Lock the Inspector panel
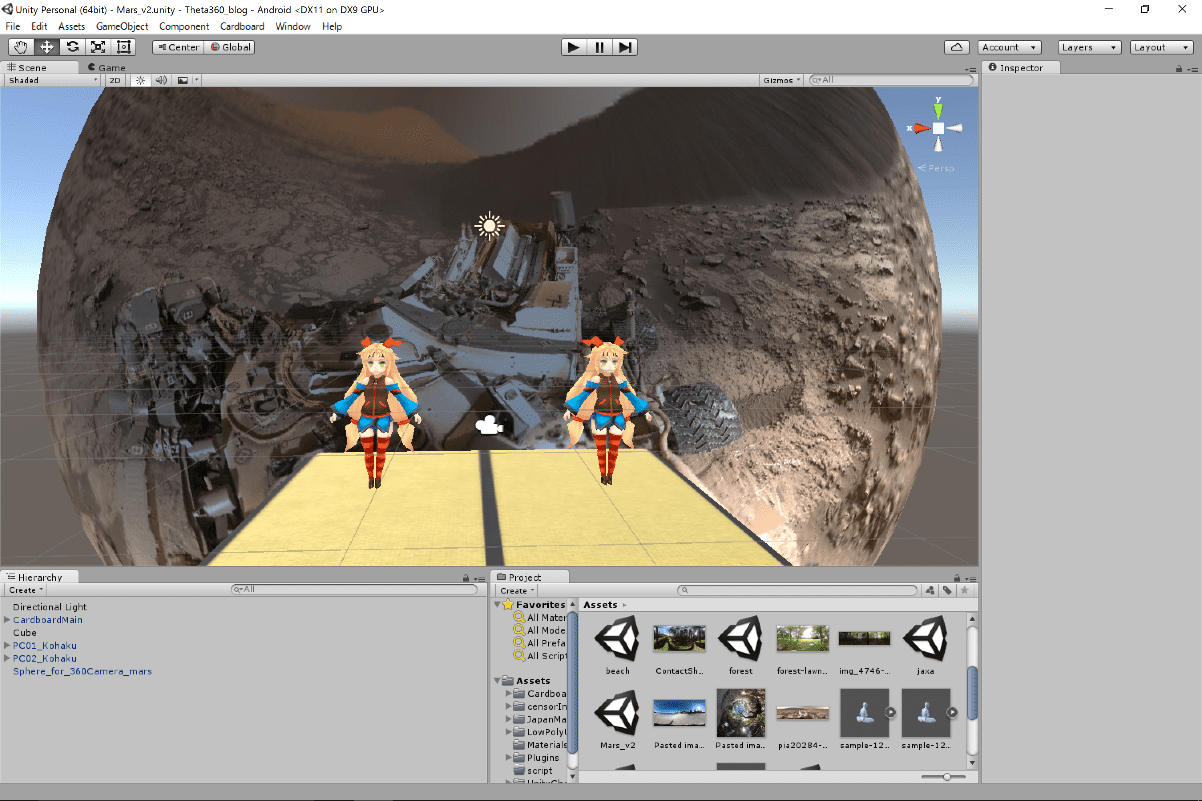 click(1179, 69)
